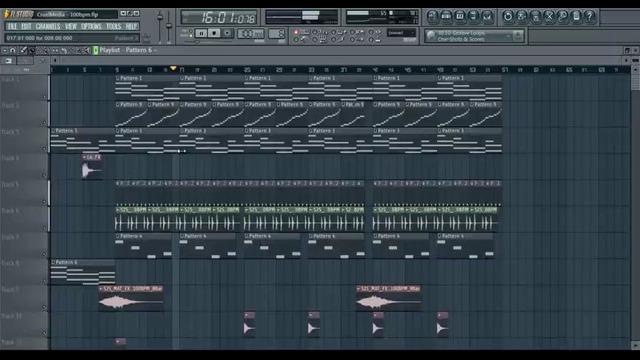Open the HELP menu
The width and height of the screenshot is (640, 360).
click(131, 27)
